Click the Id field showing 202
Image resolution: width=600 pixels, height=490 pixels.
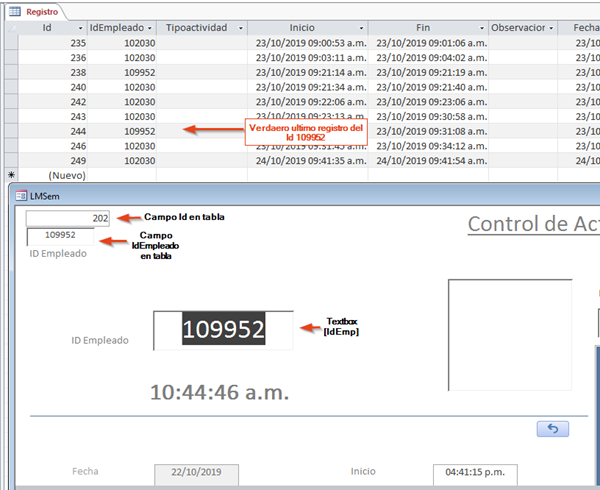click(x=67, y=218)
